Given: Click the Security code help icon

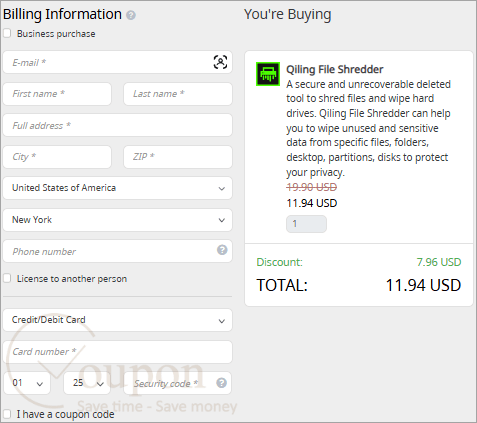Looking at the screenshot, I should point(221,383).
